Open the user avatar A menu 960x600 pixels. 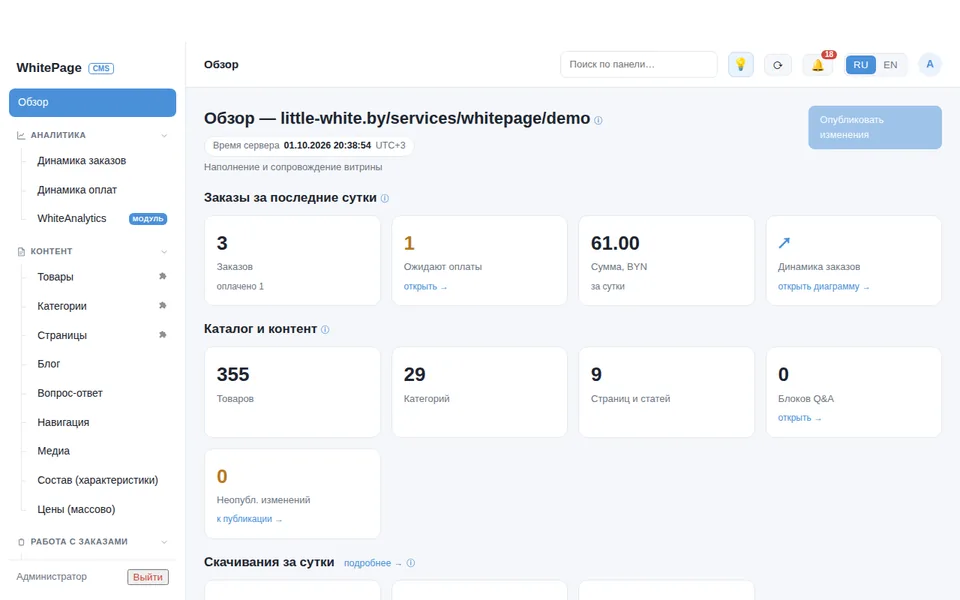click(x=929, y=64)
